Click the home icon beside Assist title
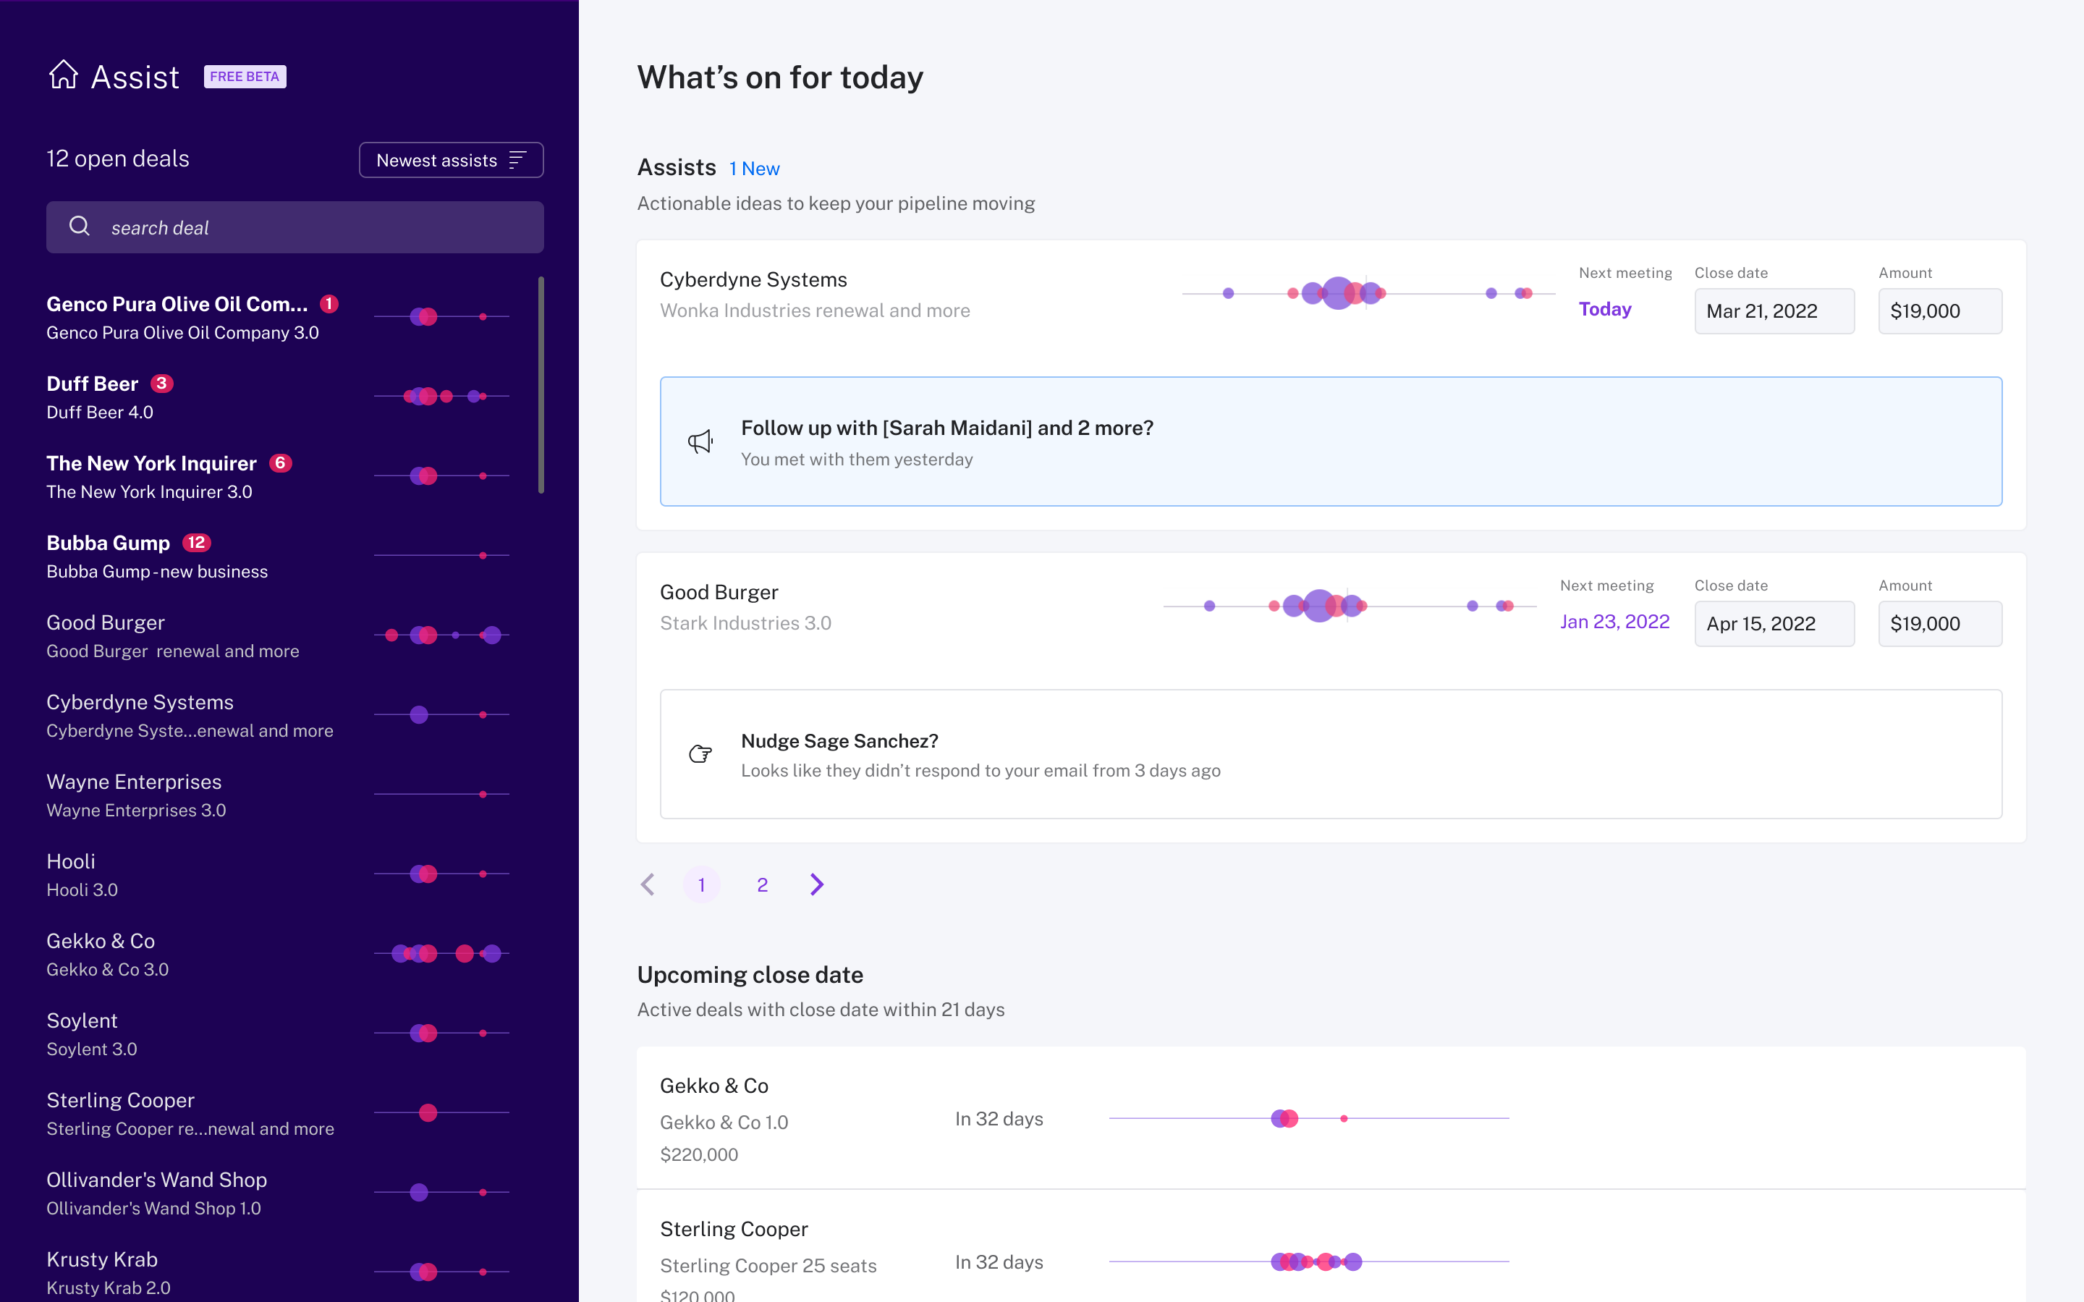Image resolution: width=2084 pixels, height=1302 pixels. 62,75
